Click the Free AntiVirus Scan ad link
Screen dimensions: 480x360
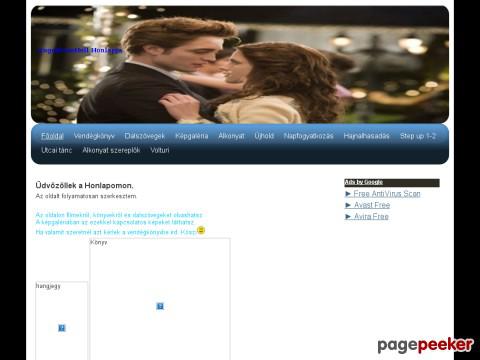pyautogui.click(x=383, y=194)
